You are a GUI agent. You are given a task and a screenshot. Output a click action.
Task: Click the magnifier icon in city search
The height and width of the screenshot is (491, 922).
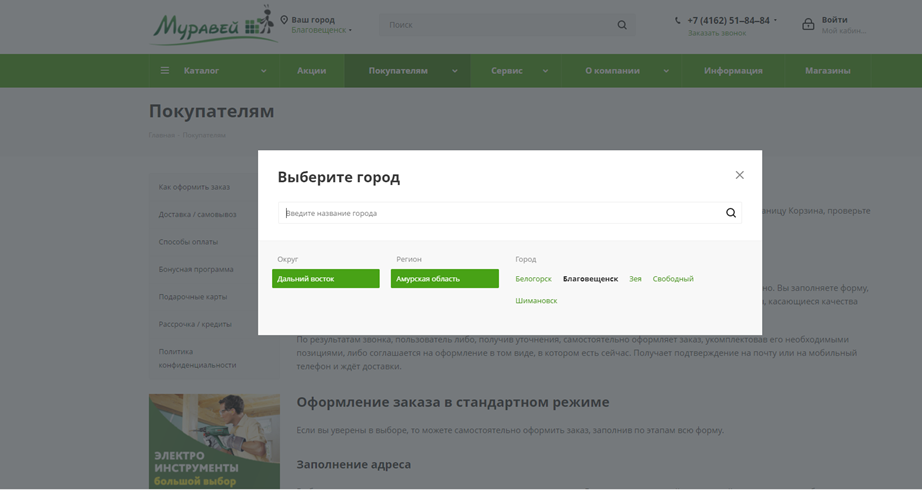[730, 213]
